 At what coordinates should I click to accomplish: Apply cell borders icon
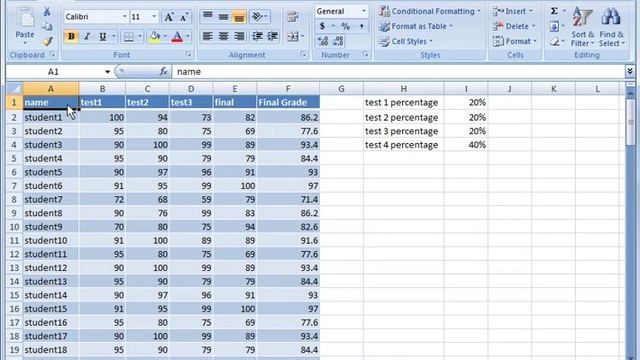point(129,37)
